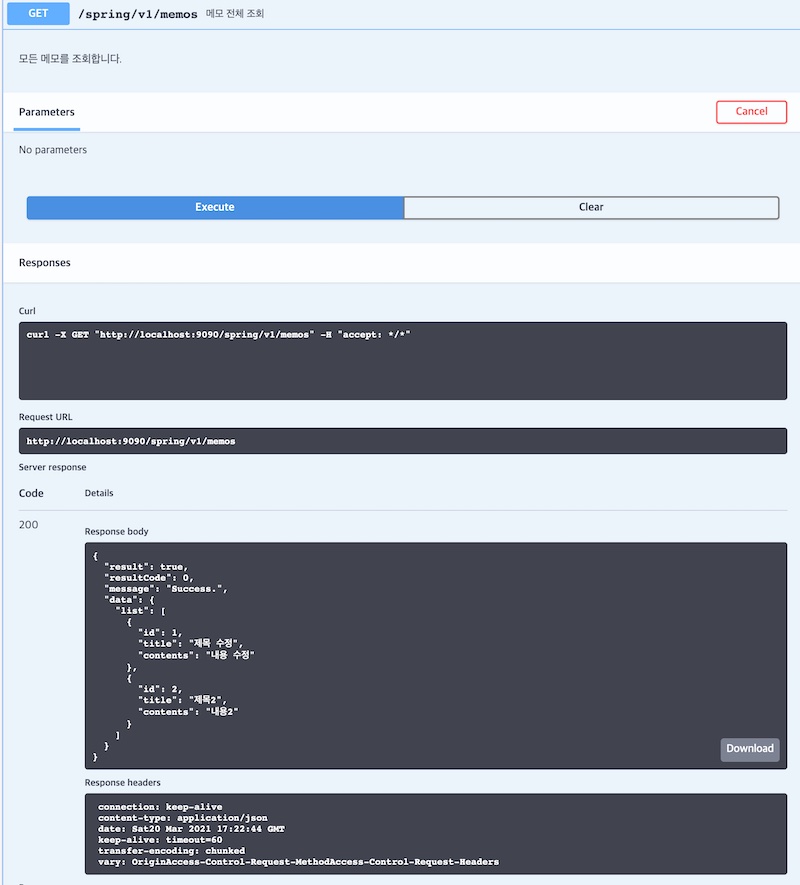Click the "contents": "내용2" line
This screenshot has width=800, height=885.
pyautogui.click(x=188, y=712)
